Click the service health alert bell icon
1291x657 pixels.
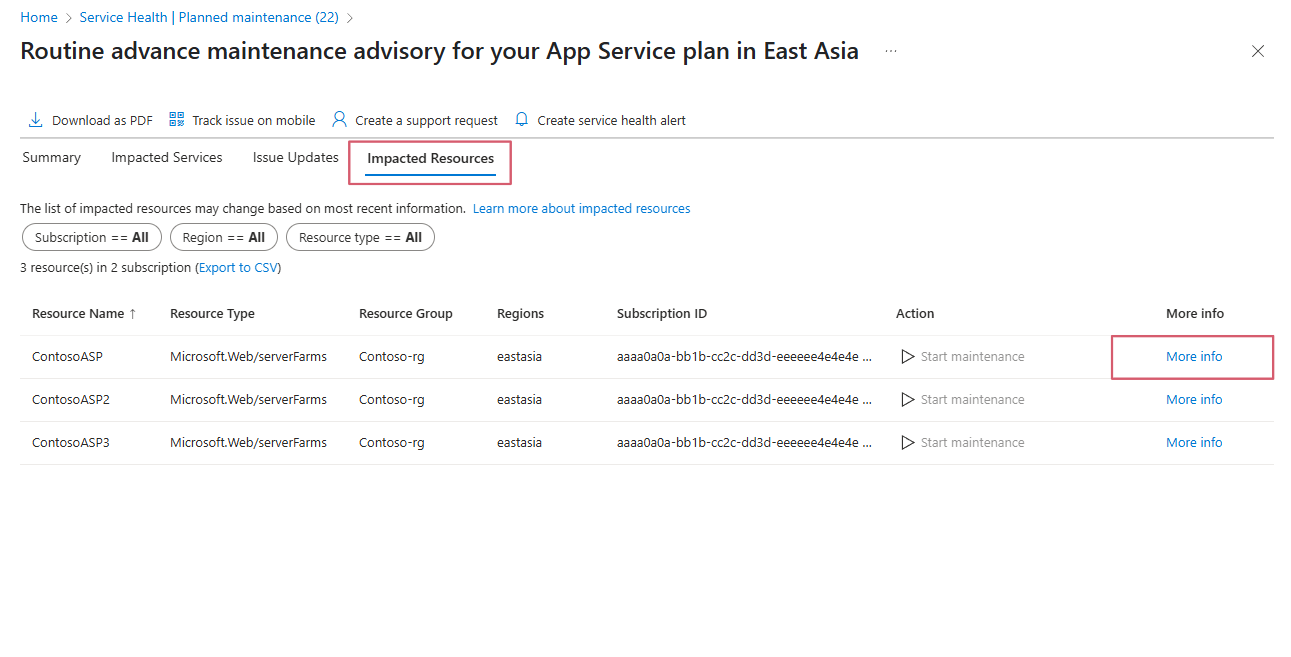521,120
